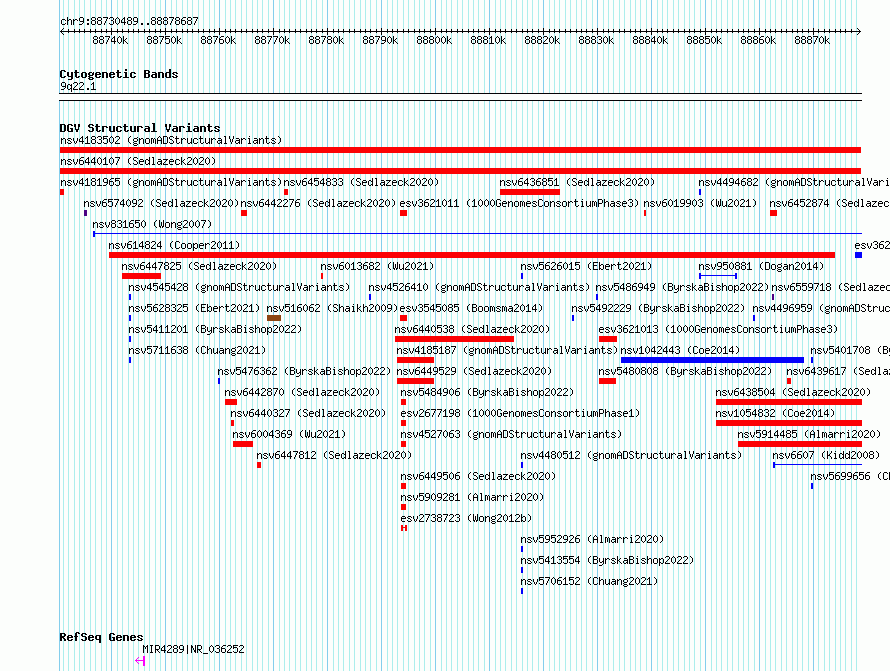This screenshot has height=671, width=890.
Task: Open nsv6574092 (Sedlazeck2020) label
Action: pyautogui.click(x=161, y=203)
